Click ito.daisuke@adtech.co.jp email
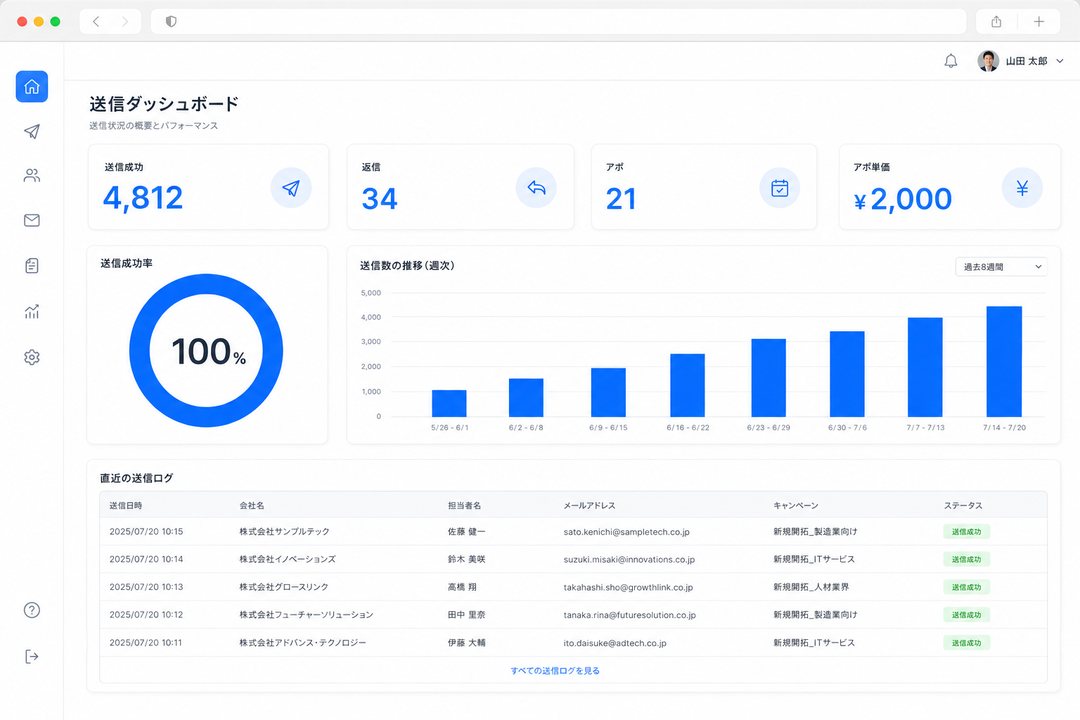 pos(614,643)
